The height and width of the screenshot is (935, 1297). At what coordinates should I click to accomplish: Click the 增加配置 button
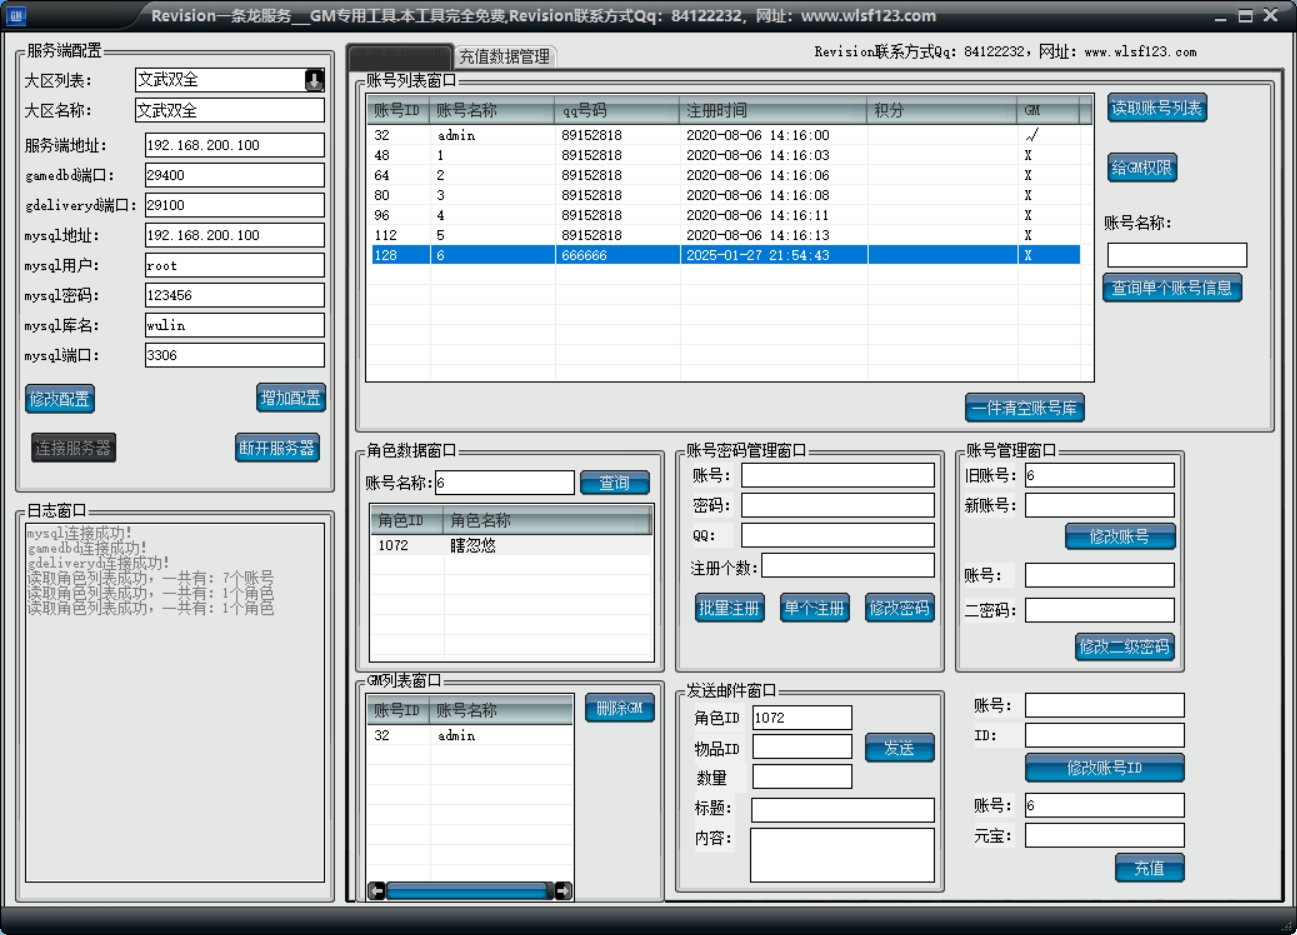click(291, 398)
